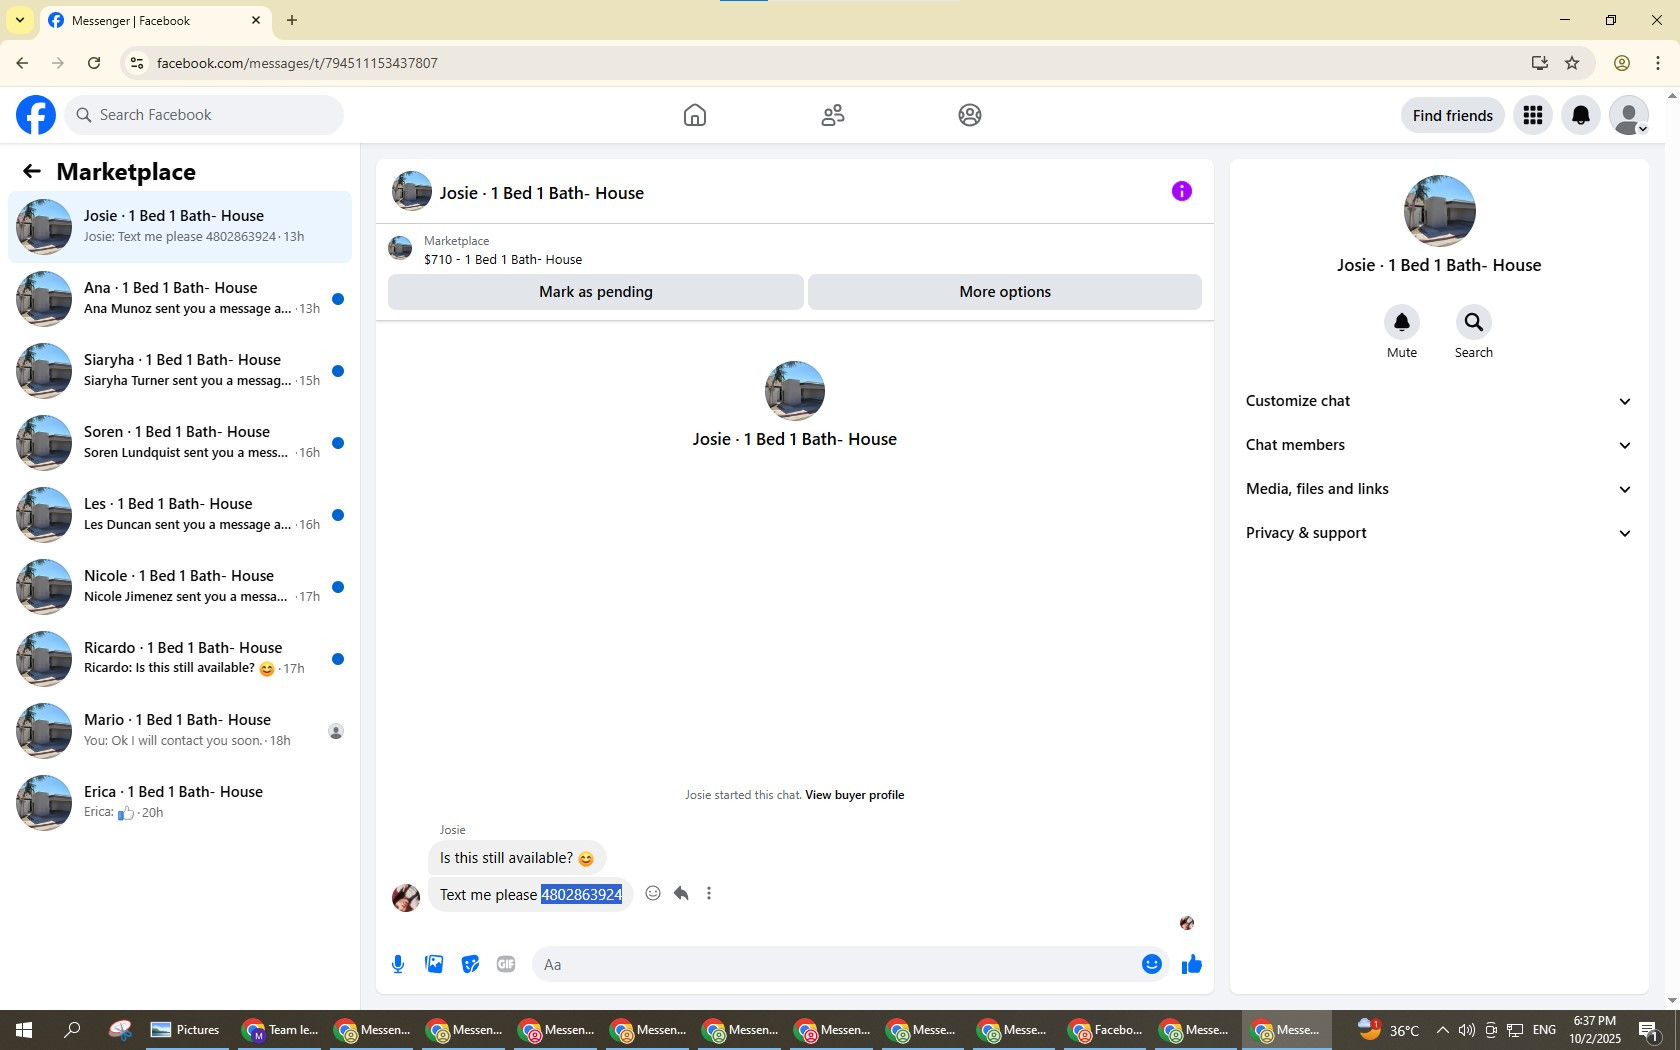The height and width of the screenshot is (1050, 1680).
Task: Open a new browser tab
Action: [292, 20]
